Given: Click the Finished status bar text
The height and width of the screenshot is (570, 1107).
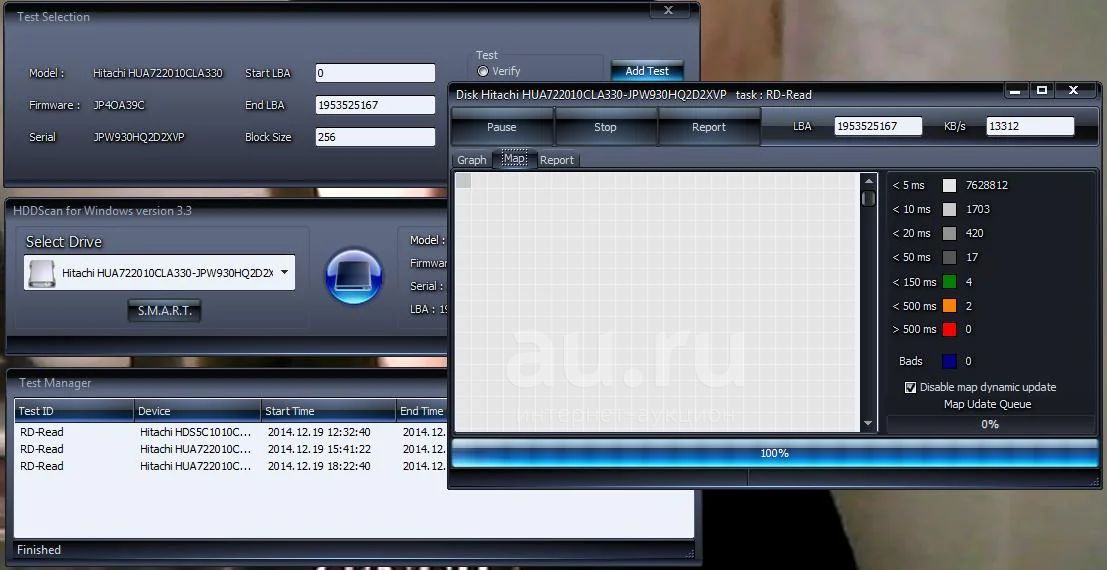Looking at the screenshot, I should point(39,550).
